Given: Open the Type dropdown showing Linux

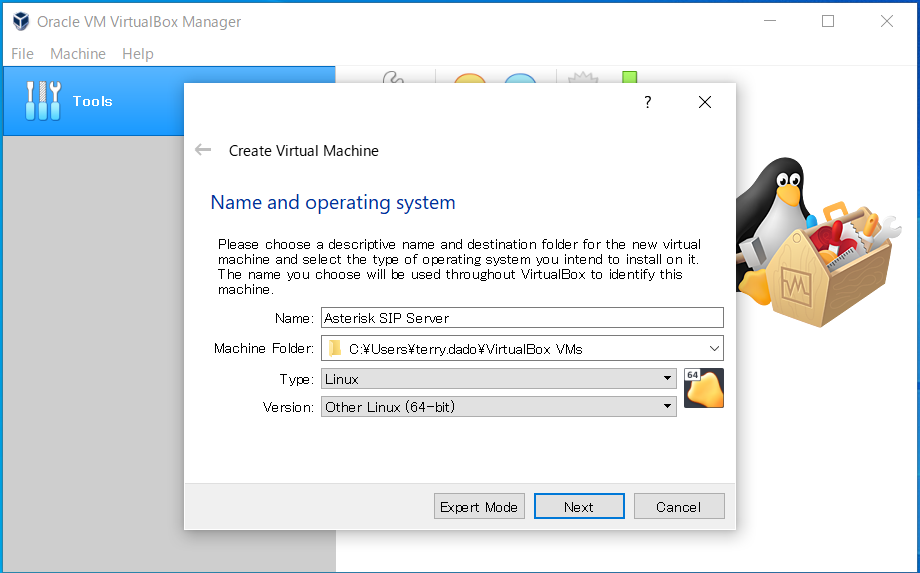Looking at the screenshot, I should point(499,379).
